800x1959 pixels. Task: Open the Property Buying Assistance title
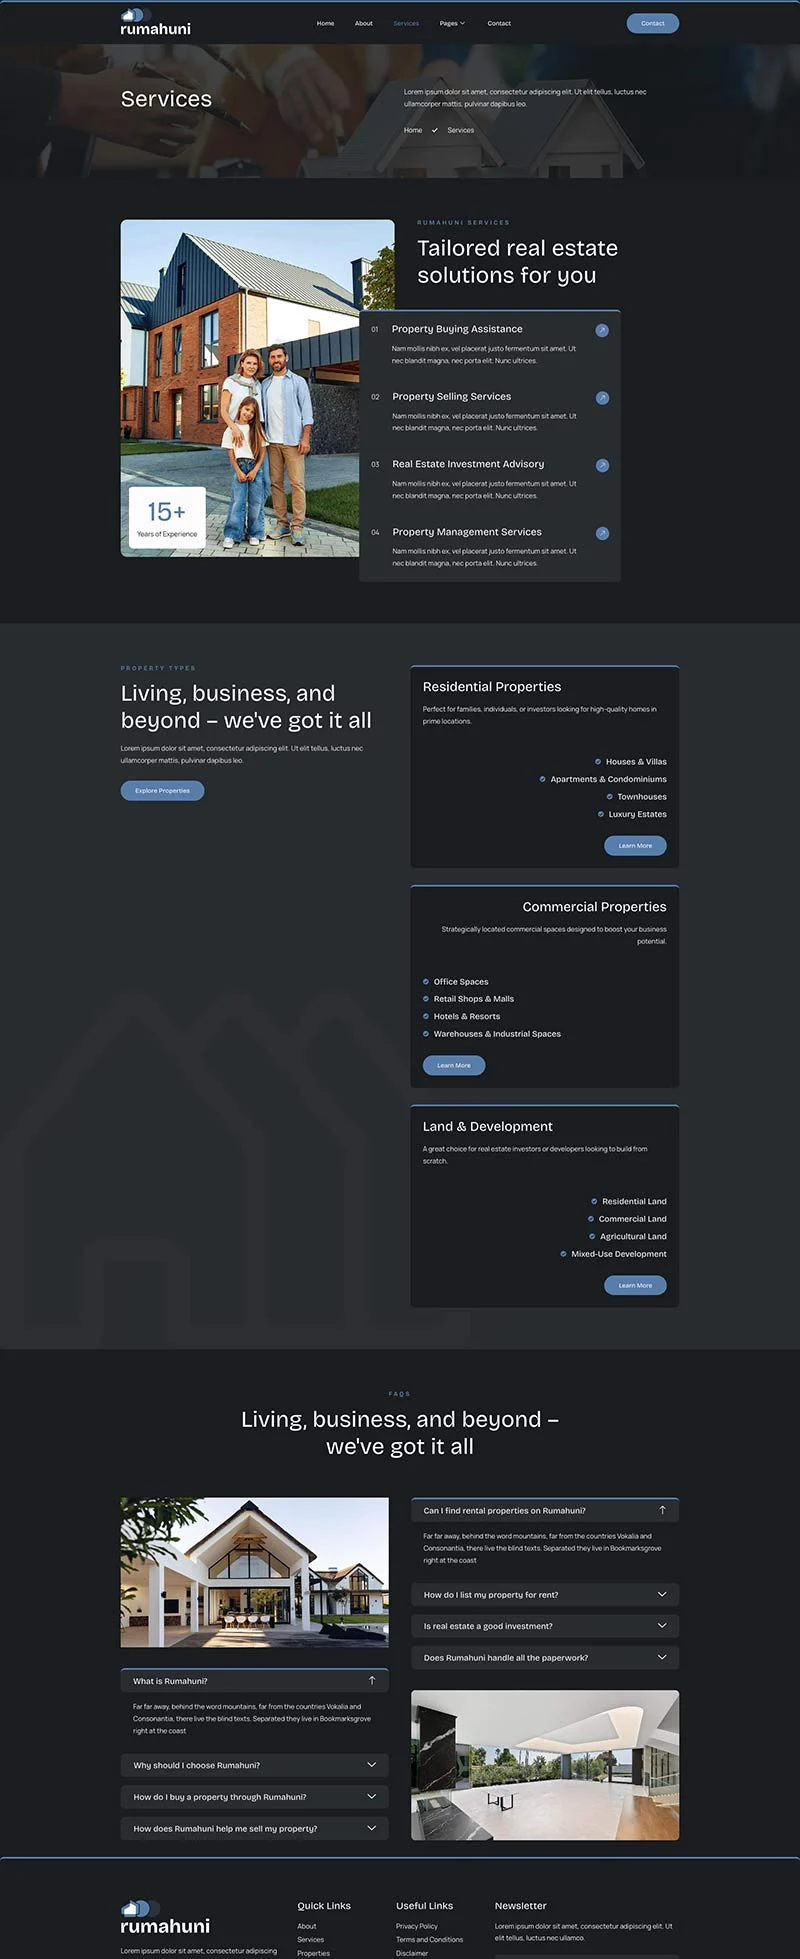click(x=457, y=329)
